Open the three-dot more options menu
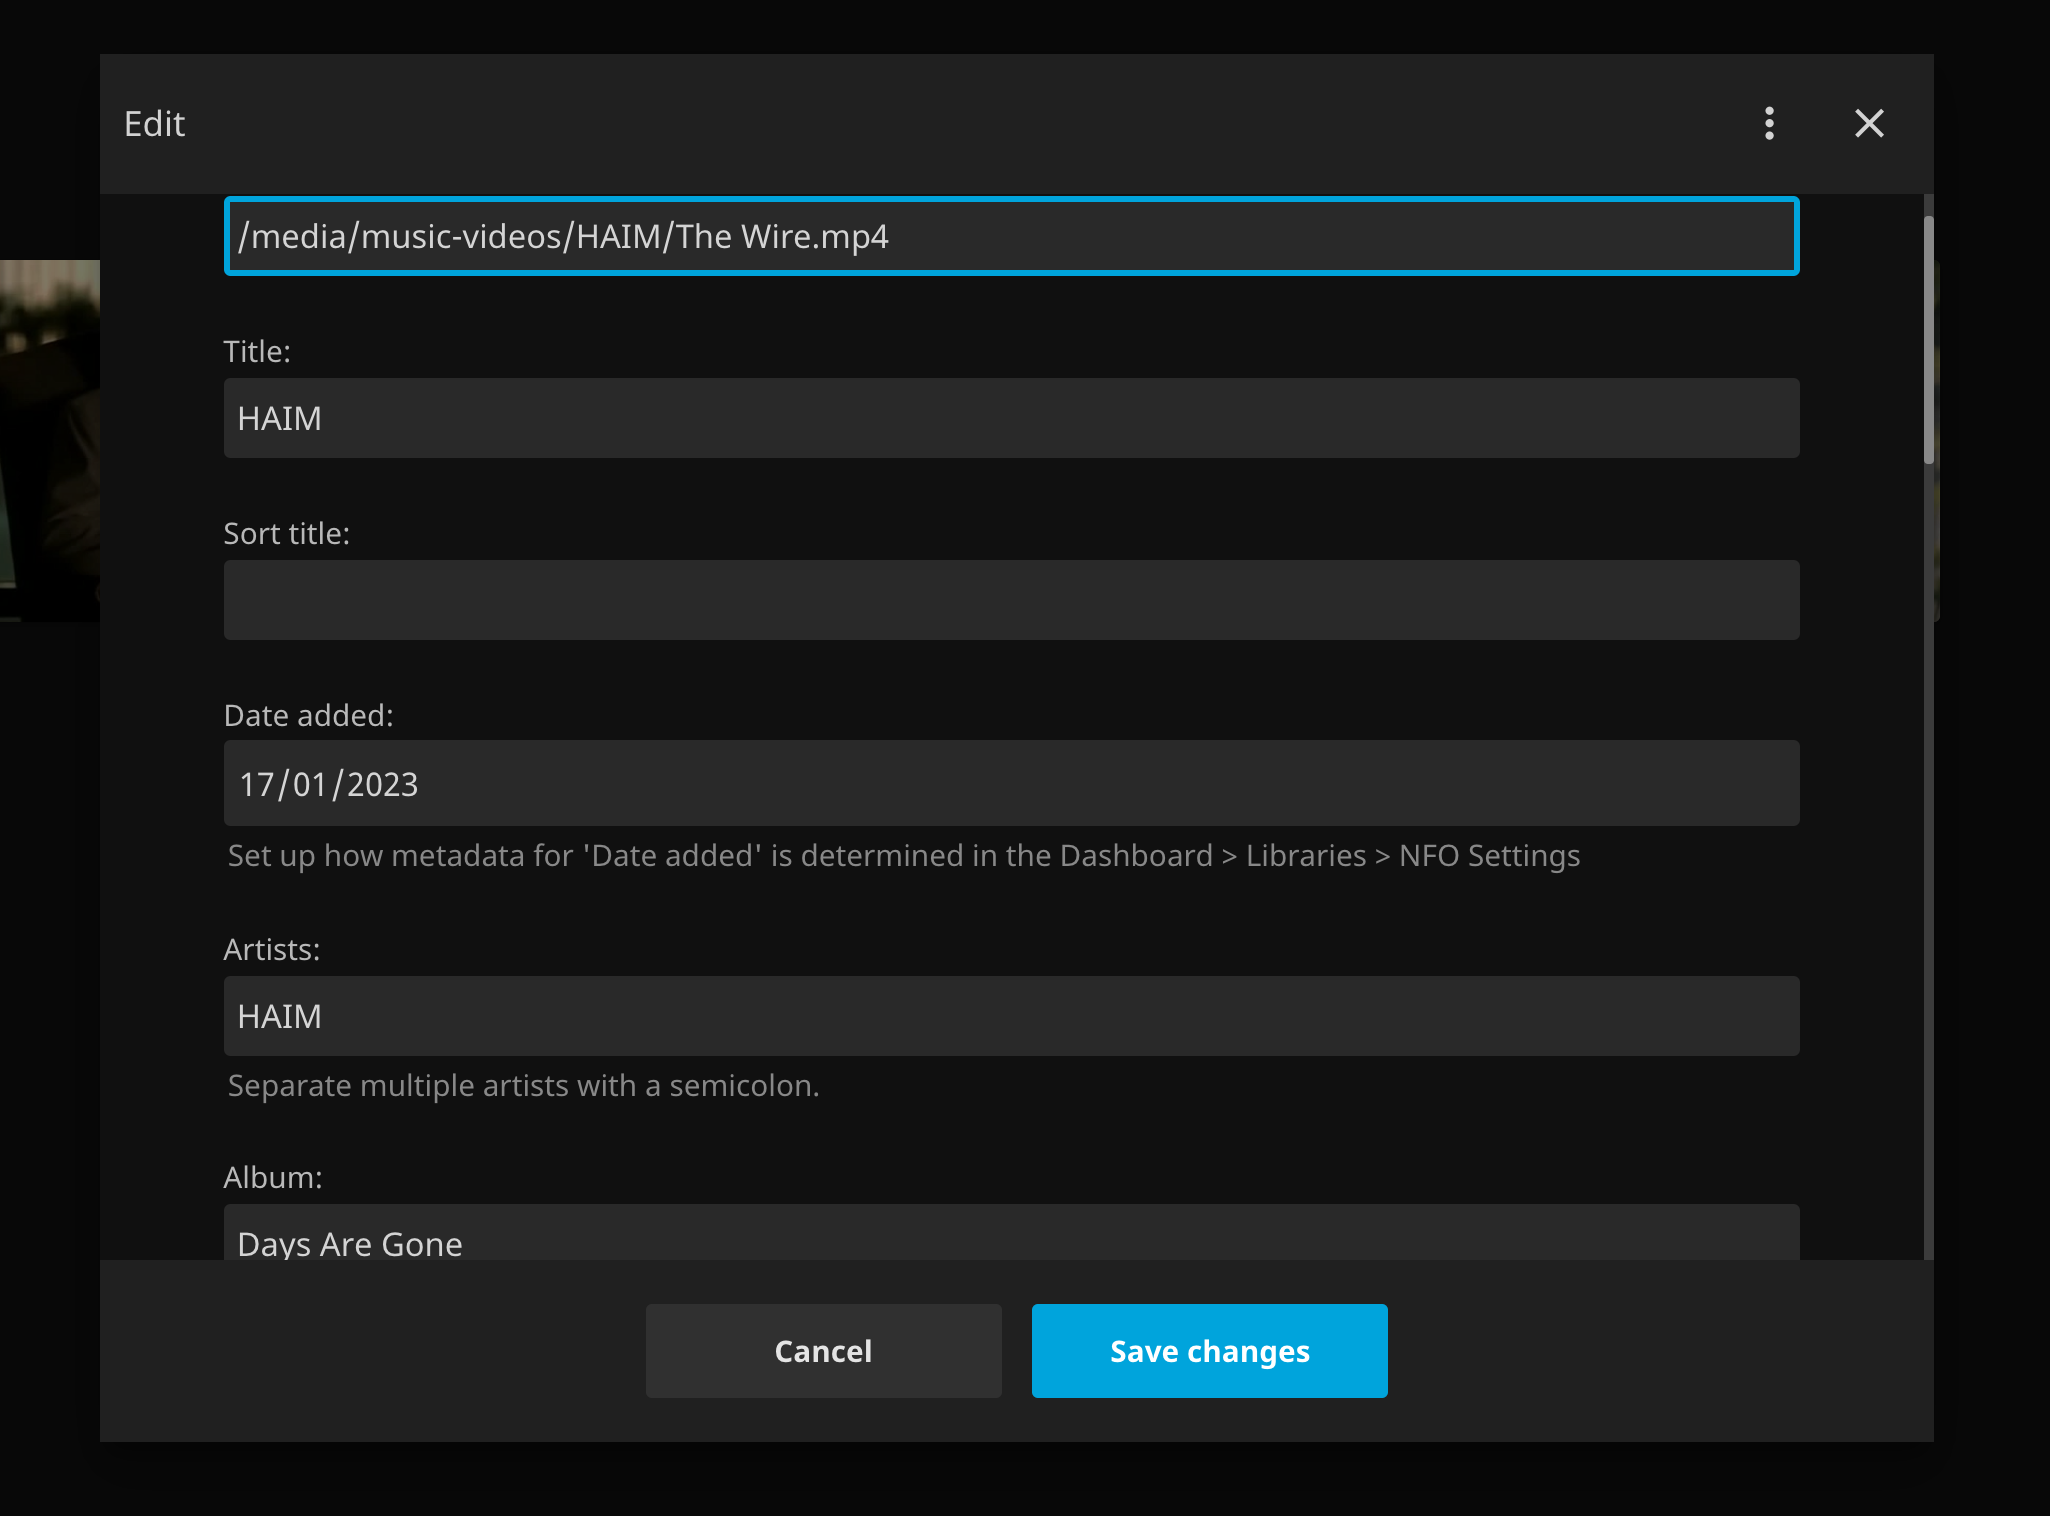 1769,123
